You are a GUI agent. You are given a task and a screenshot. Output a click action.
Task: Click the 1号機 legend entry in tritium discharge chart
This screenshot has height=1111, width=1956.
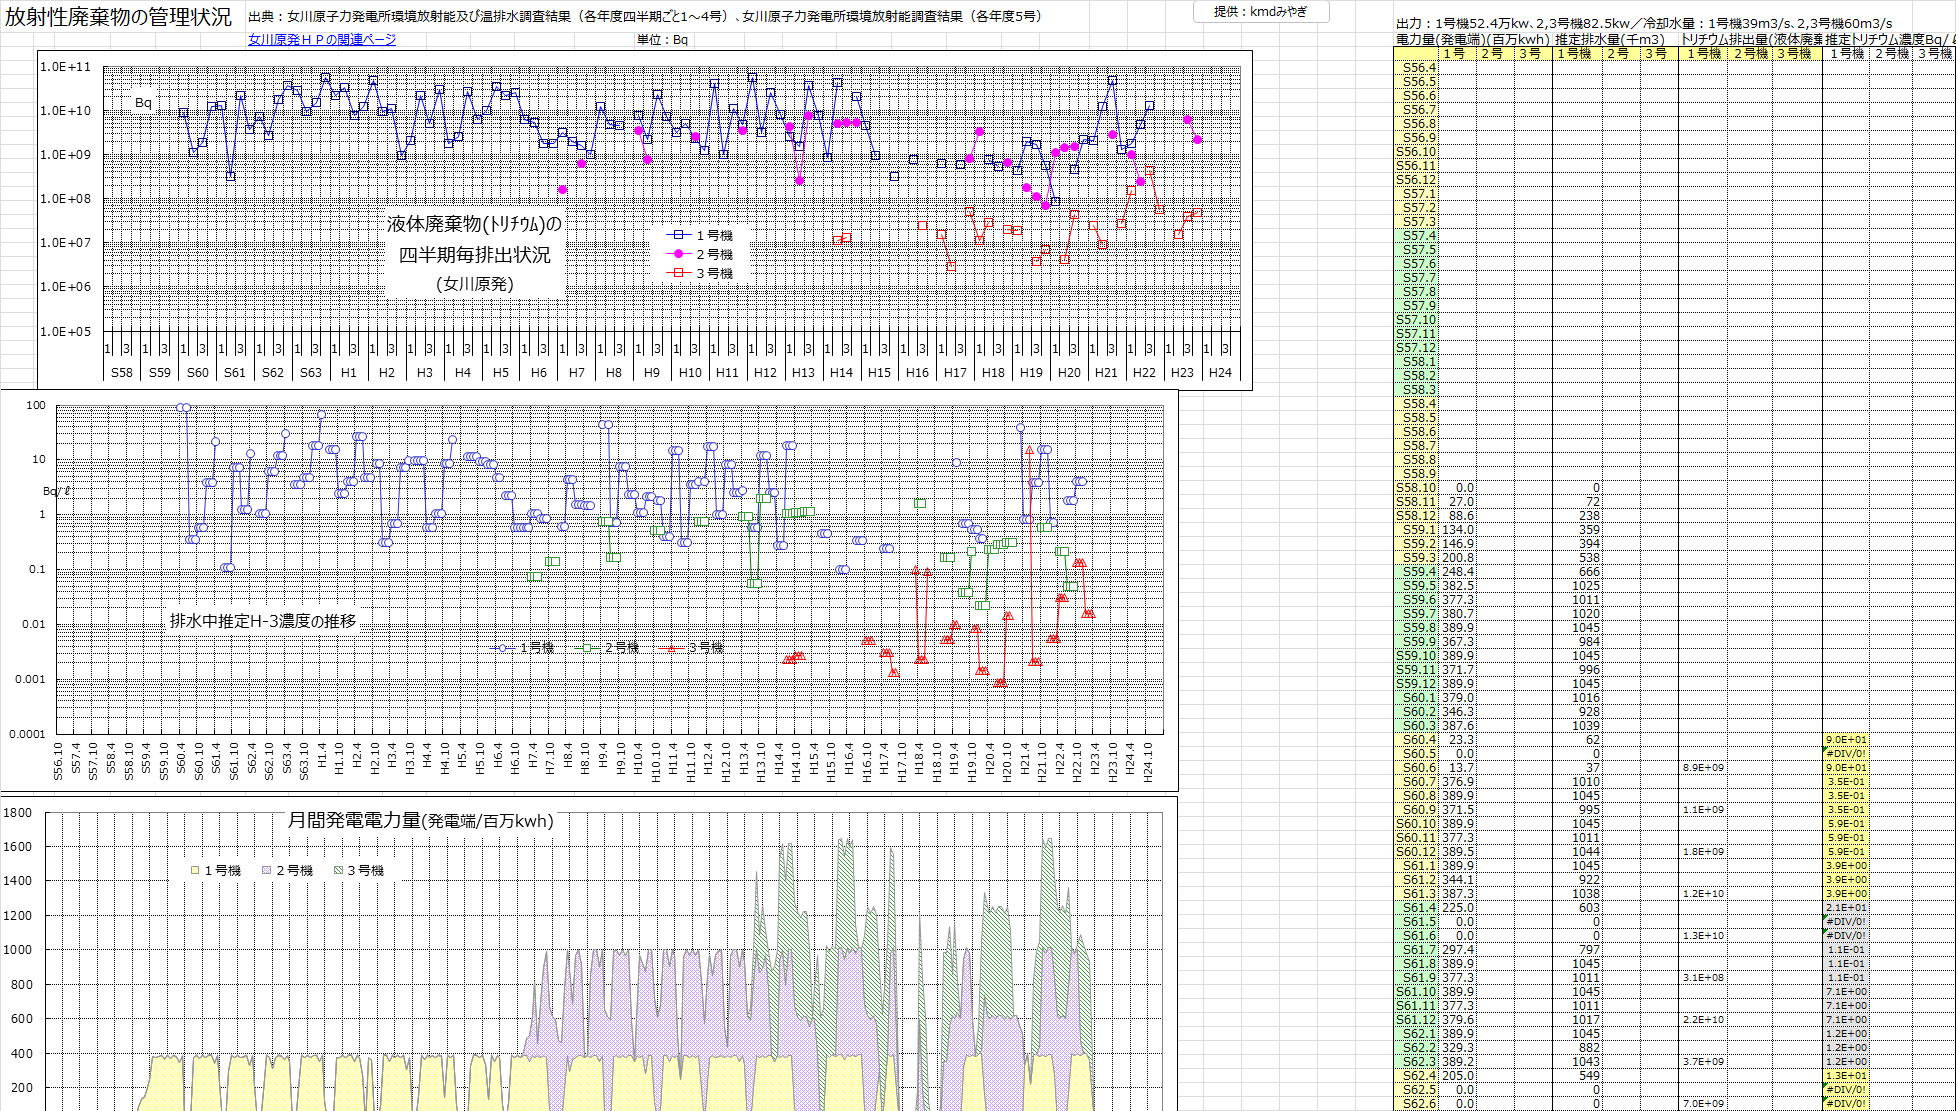pos(700,235)
